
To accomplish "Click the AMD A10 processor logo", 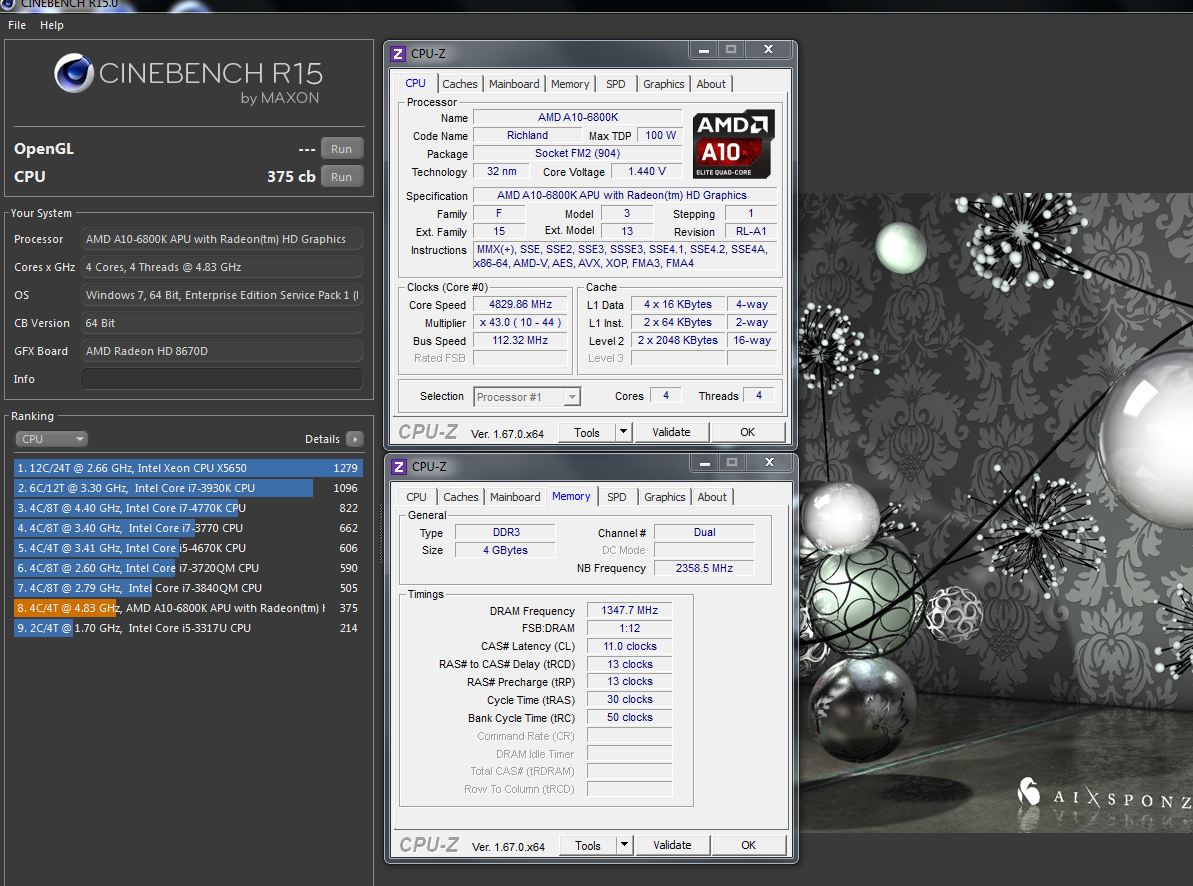I will [x=733, y=145].
